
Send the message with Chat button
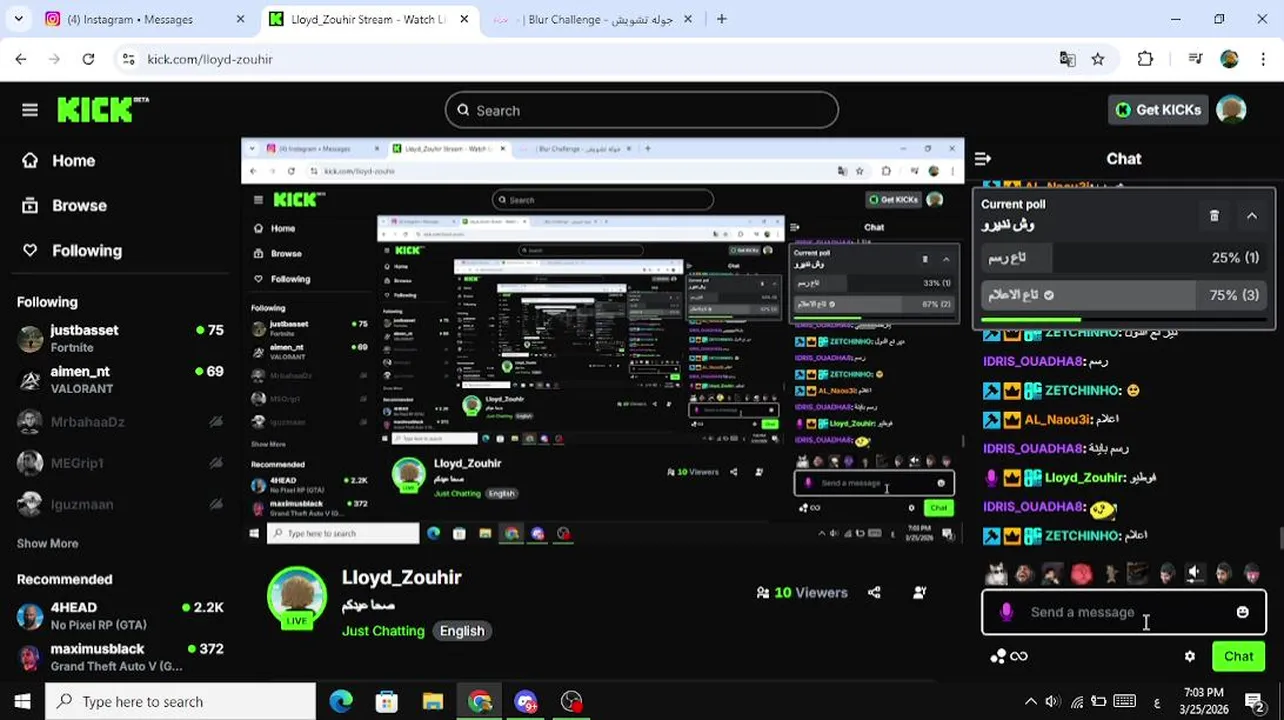point(1238,656)
